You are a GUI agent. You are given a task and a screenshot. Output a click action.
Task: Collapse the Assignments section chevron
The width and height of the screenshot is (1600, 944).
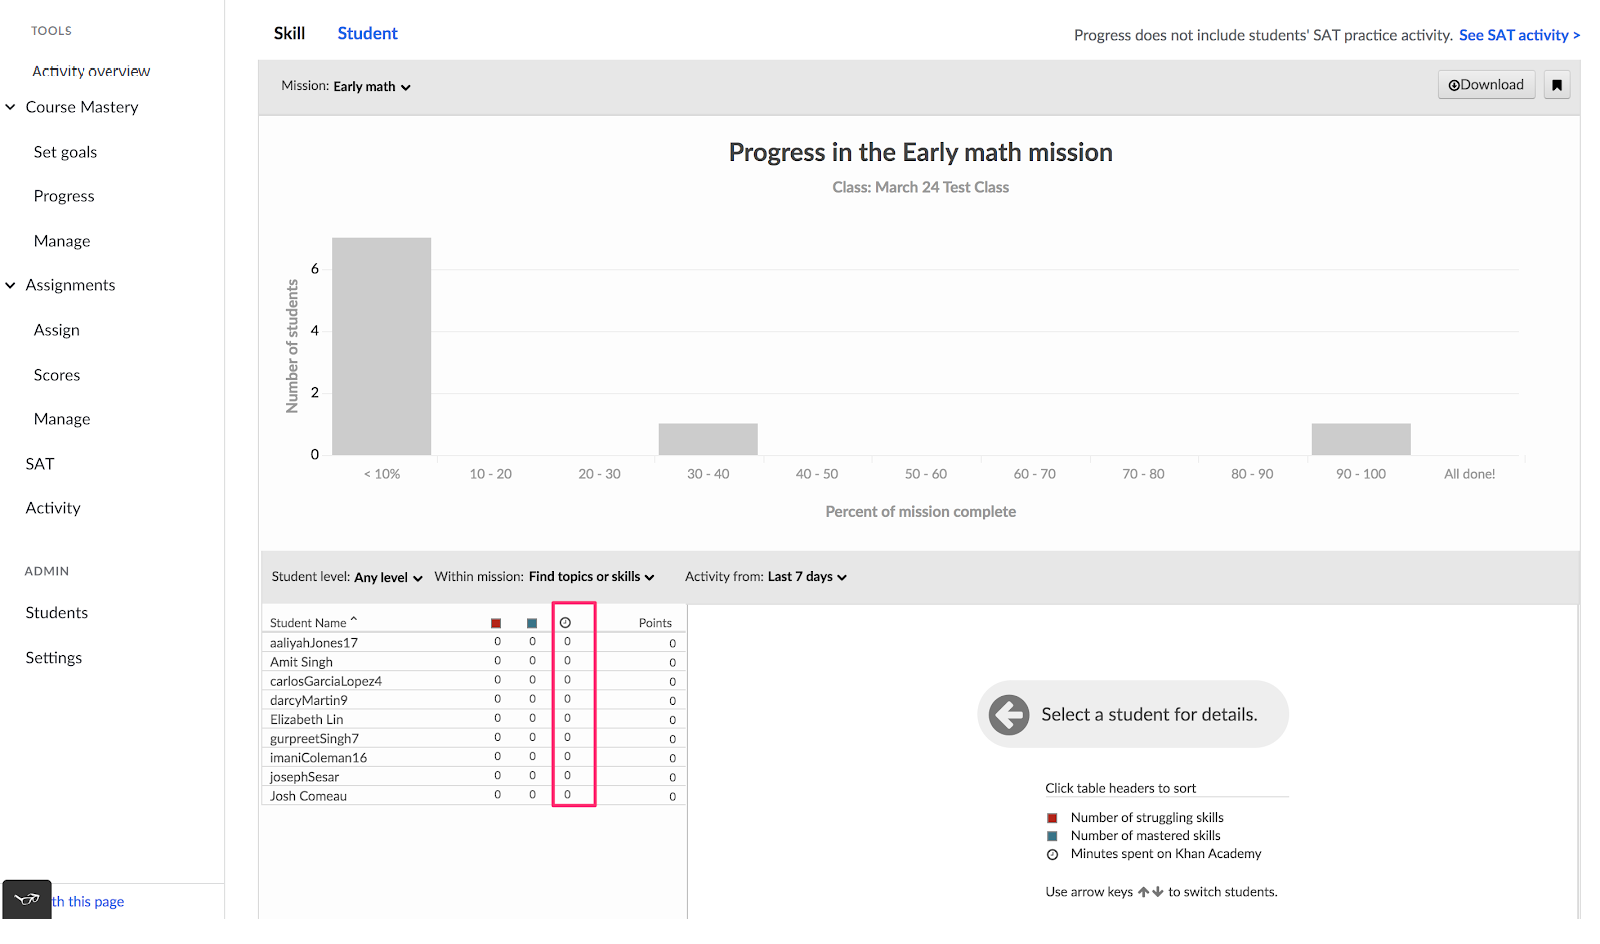tap(11, 285)
